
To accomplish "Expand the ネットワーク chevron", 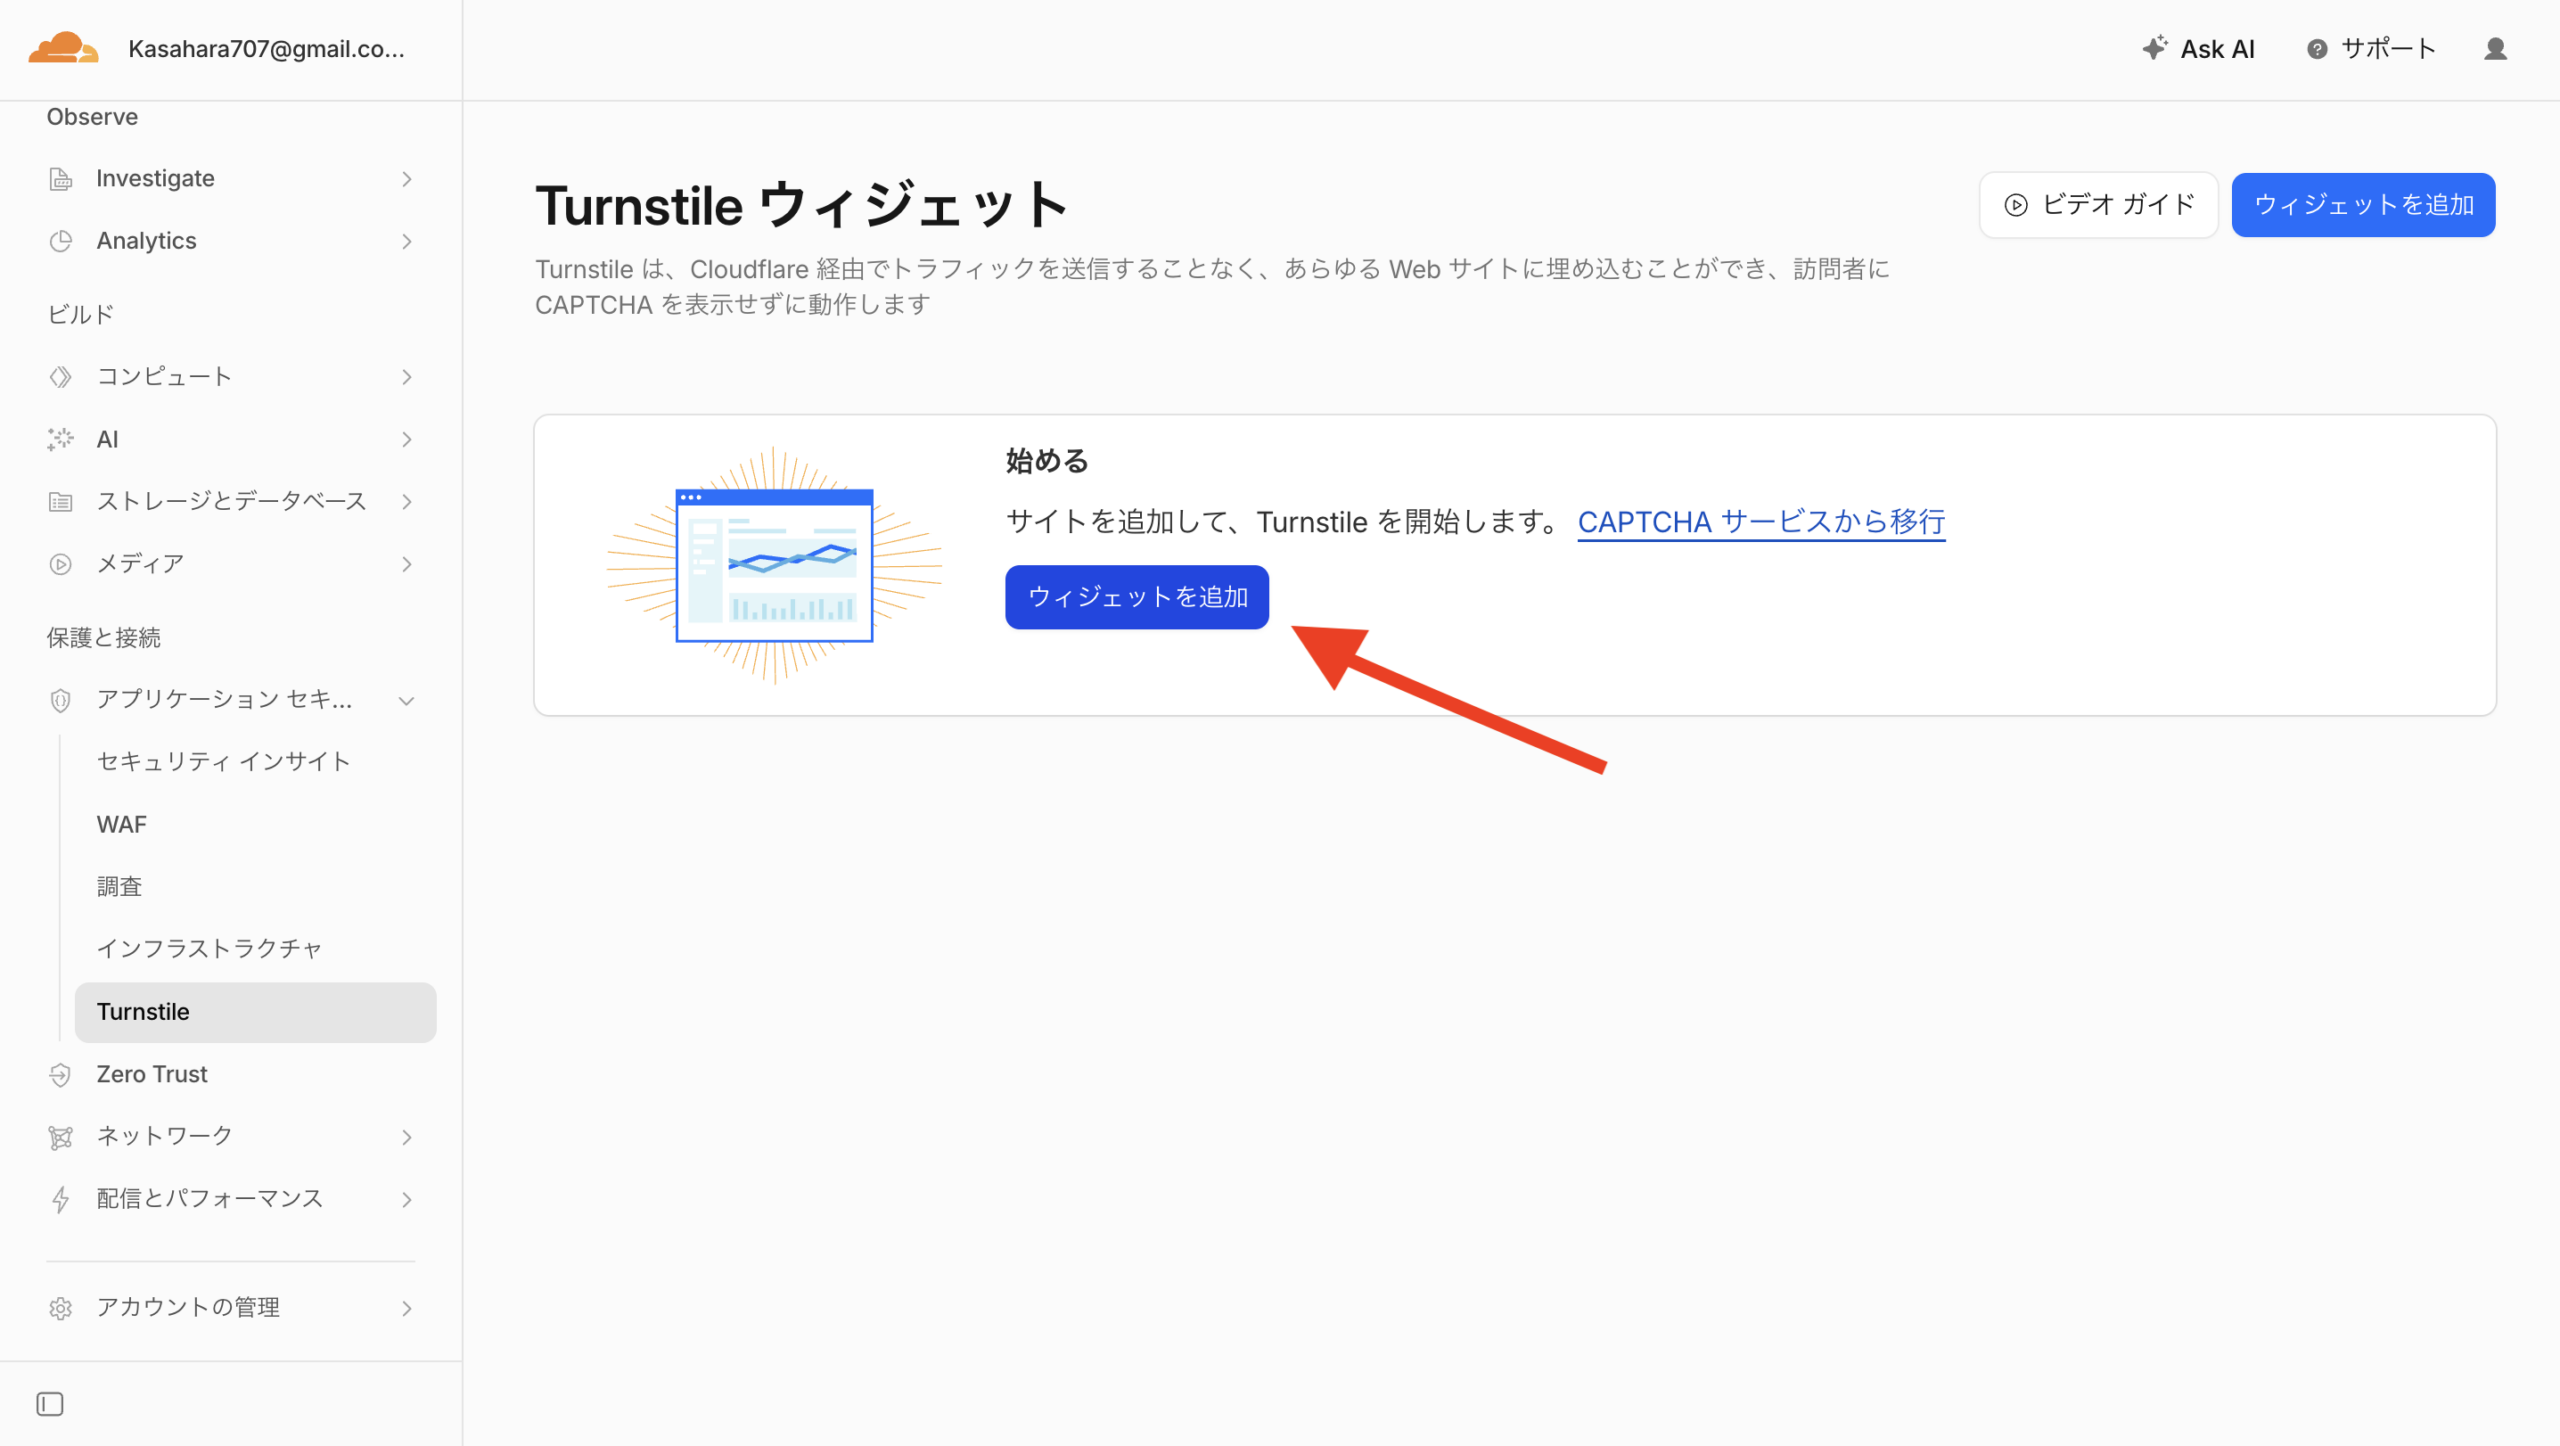I will pyautogui.click(x=407, y=1137).
